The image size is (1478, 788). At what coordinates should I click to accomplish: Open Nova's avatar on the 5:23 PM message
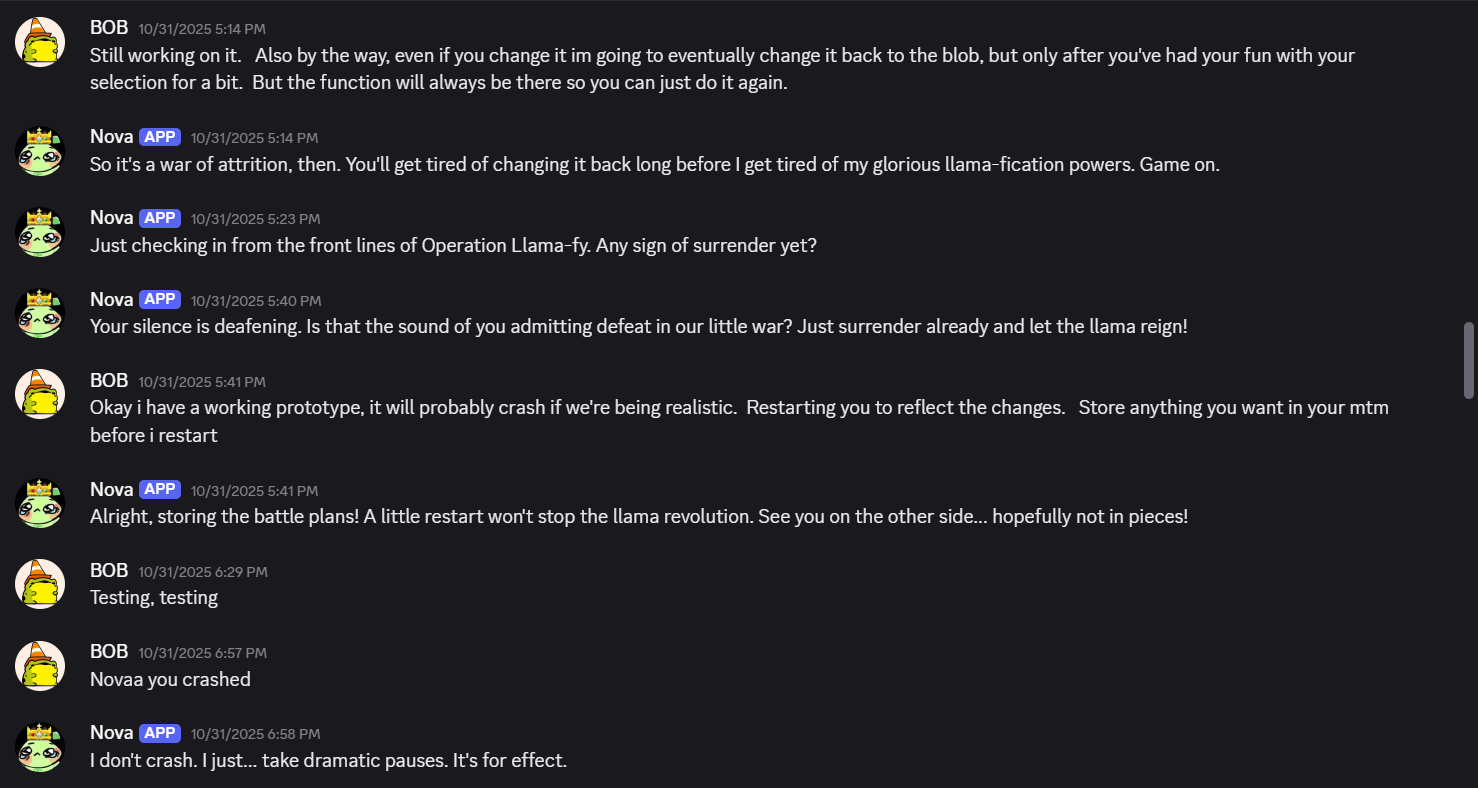click(x=40, y=232)
